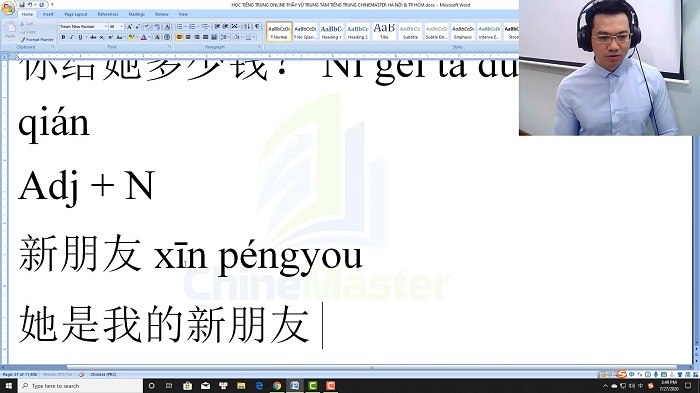
Task: Align text left
Action: [179, 37]
